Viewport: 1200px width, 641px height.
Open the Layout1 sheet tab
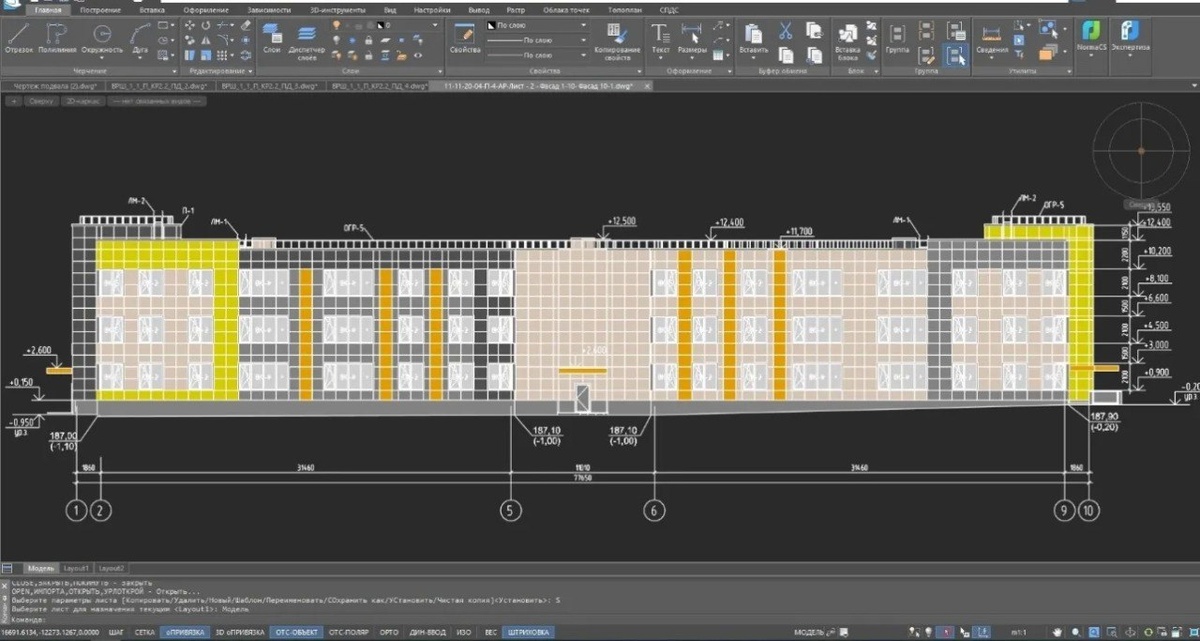78,568
